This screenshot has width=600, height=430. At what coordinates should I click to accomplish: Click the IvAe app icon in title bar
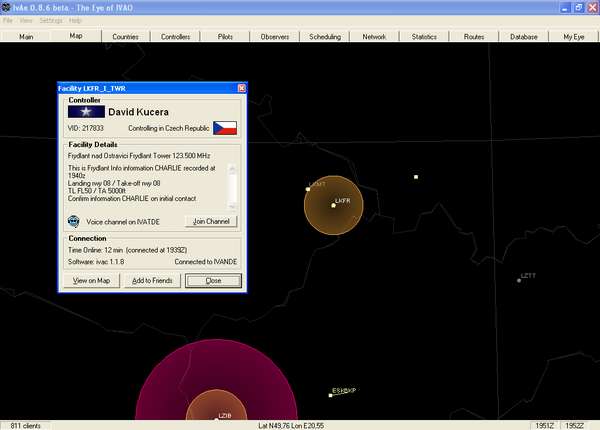[x=6, y=7]
